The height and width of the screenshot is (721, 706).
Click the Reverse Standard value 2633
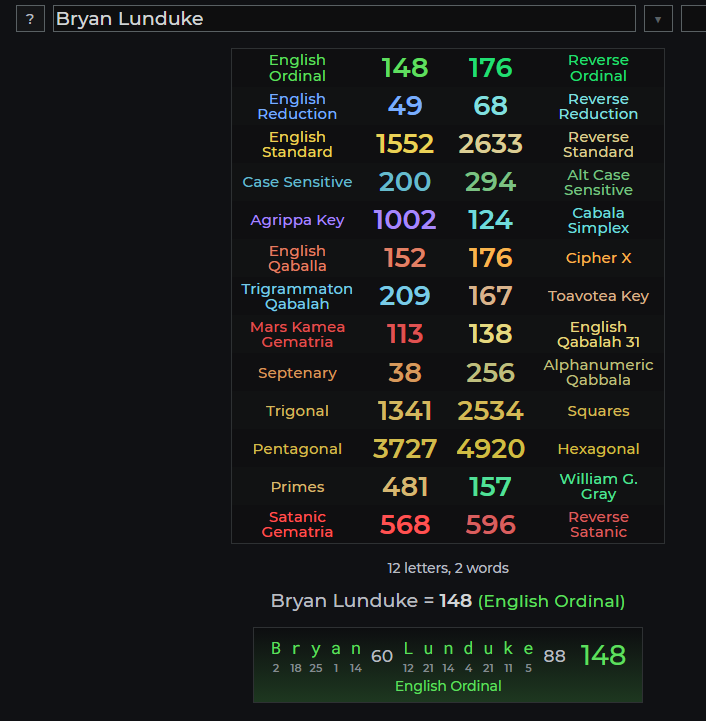click(490, 144)
